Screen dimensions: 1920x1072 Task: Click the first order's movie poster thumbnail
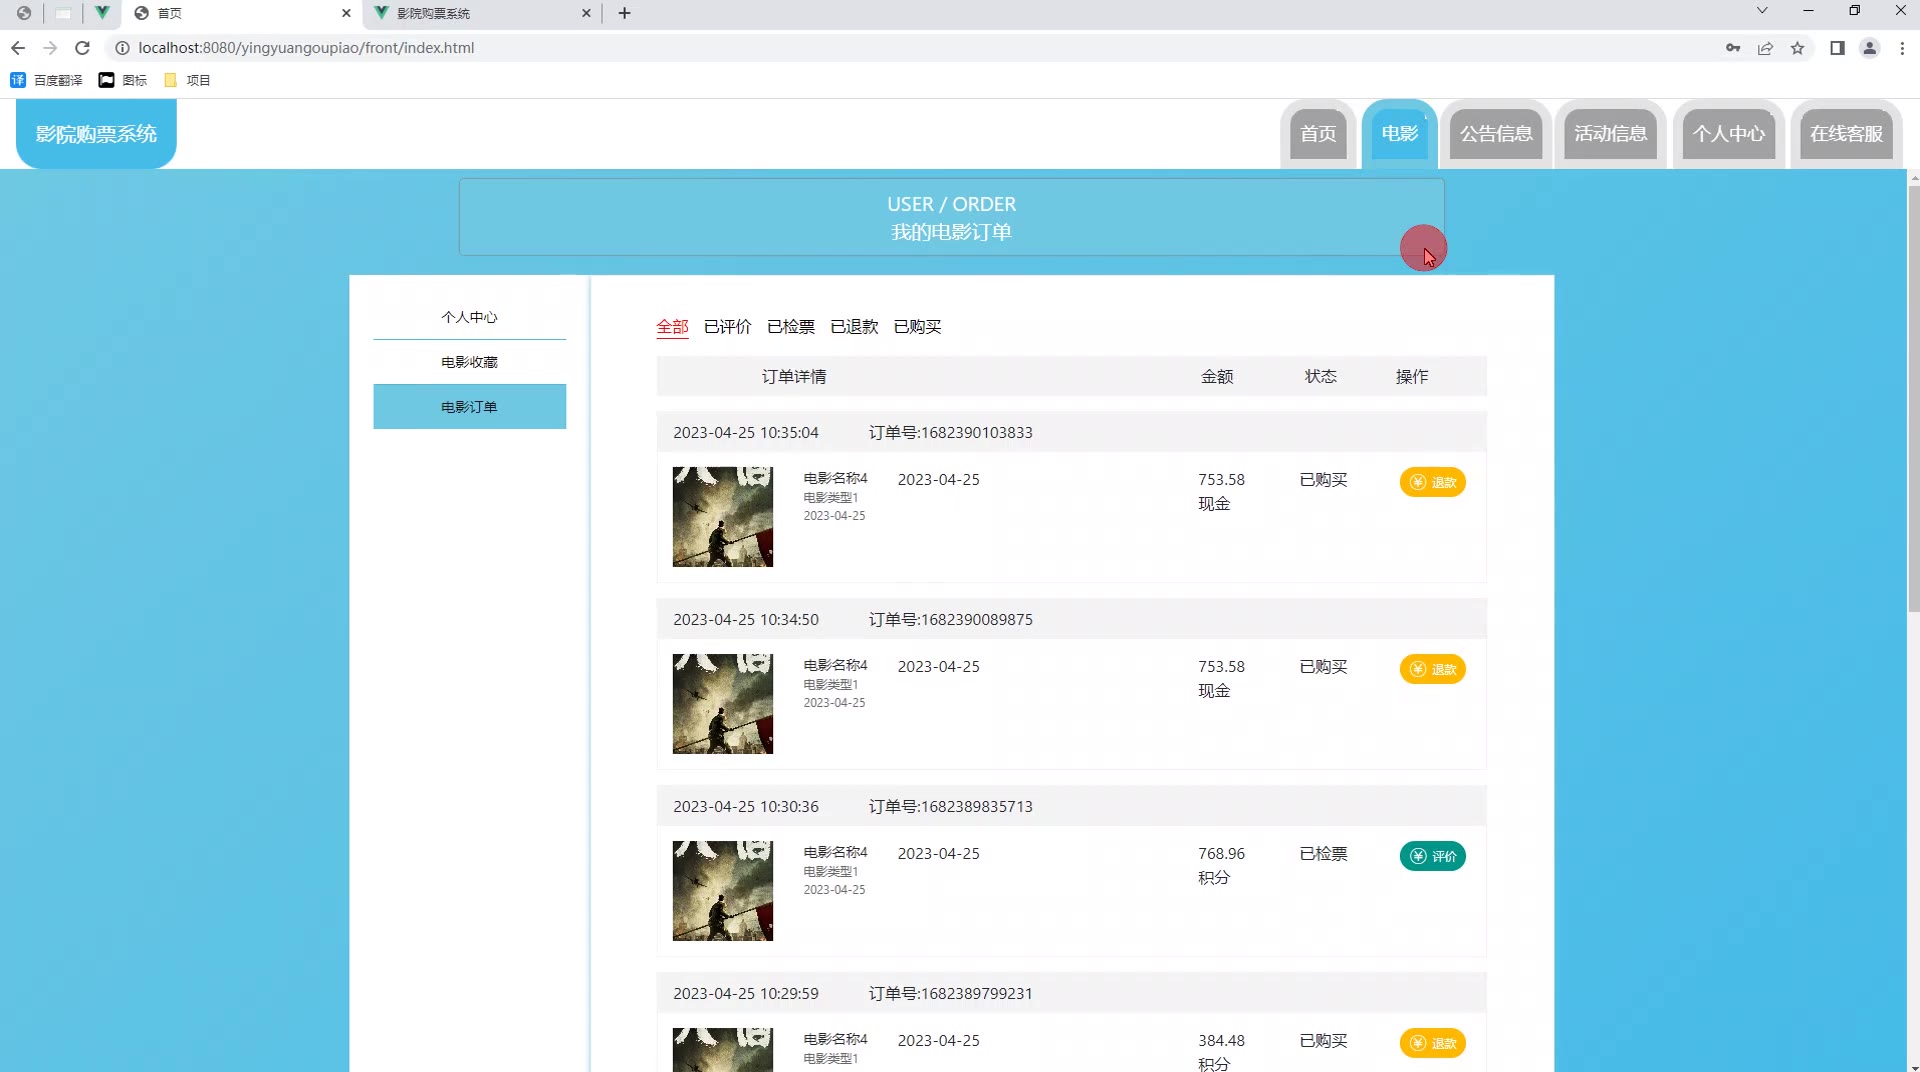click(723, 517)
